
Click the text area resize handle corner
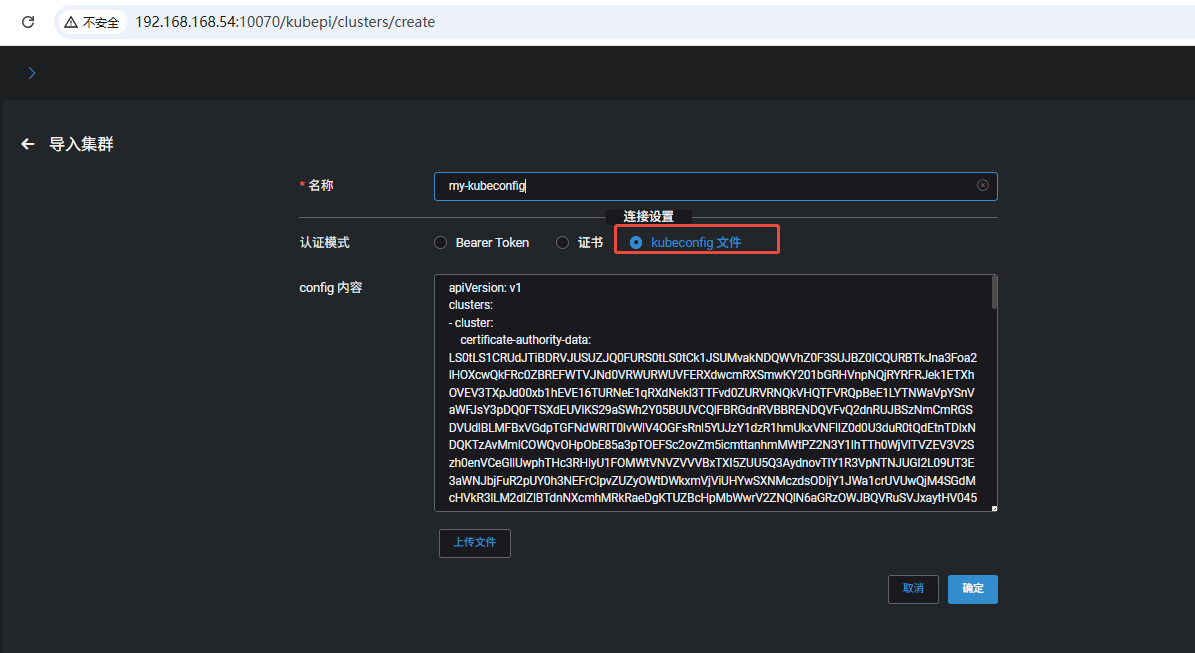(993, 508)
